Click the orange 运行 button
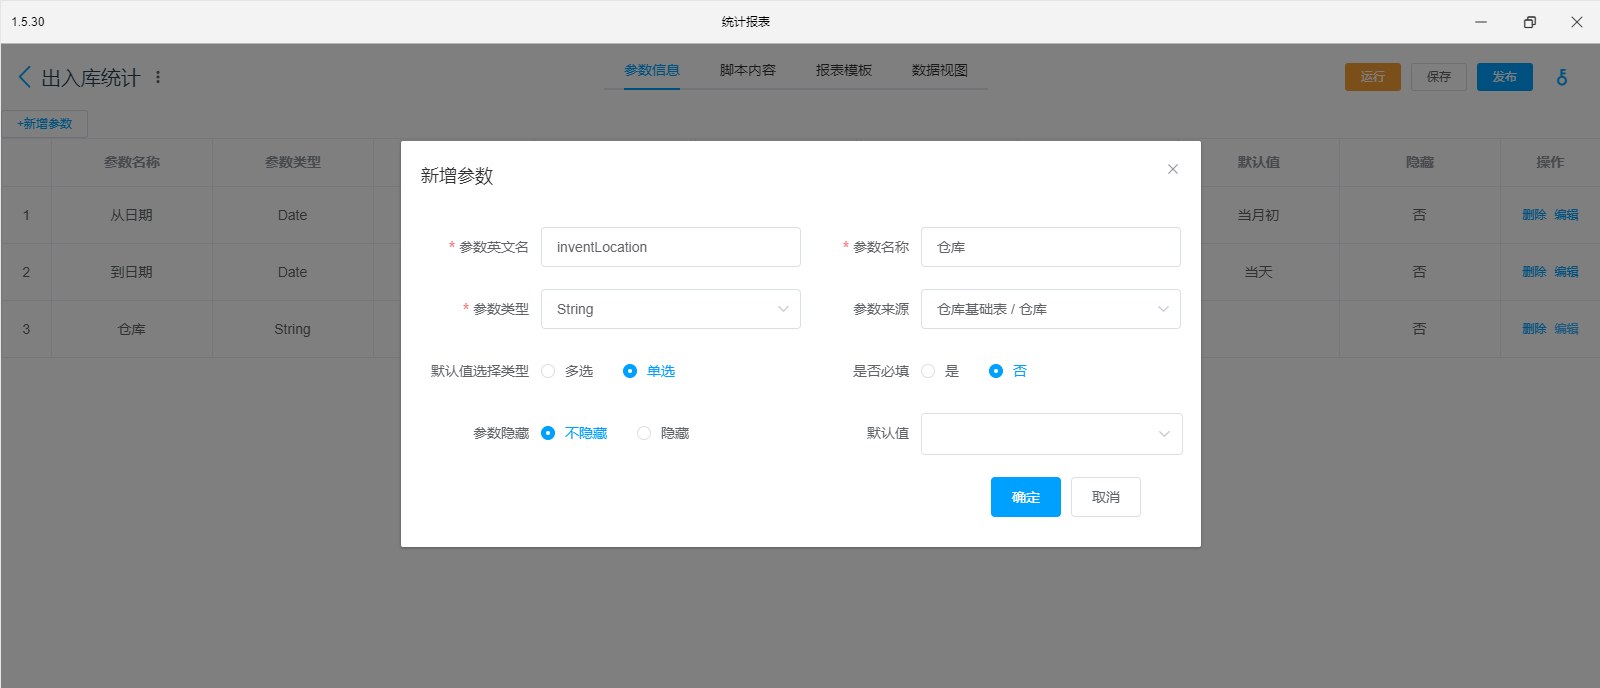This screenshot has width=1600, height=688. [1372, 77]
